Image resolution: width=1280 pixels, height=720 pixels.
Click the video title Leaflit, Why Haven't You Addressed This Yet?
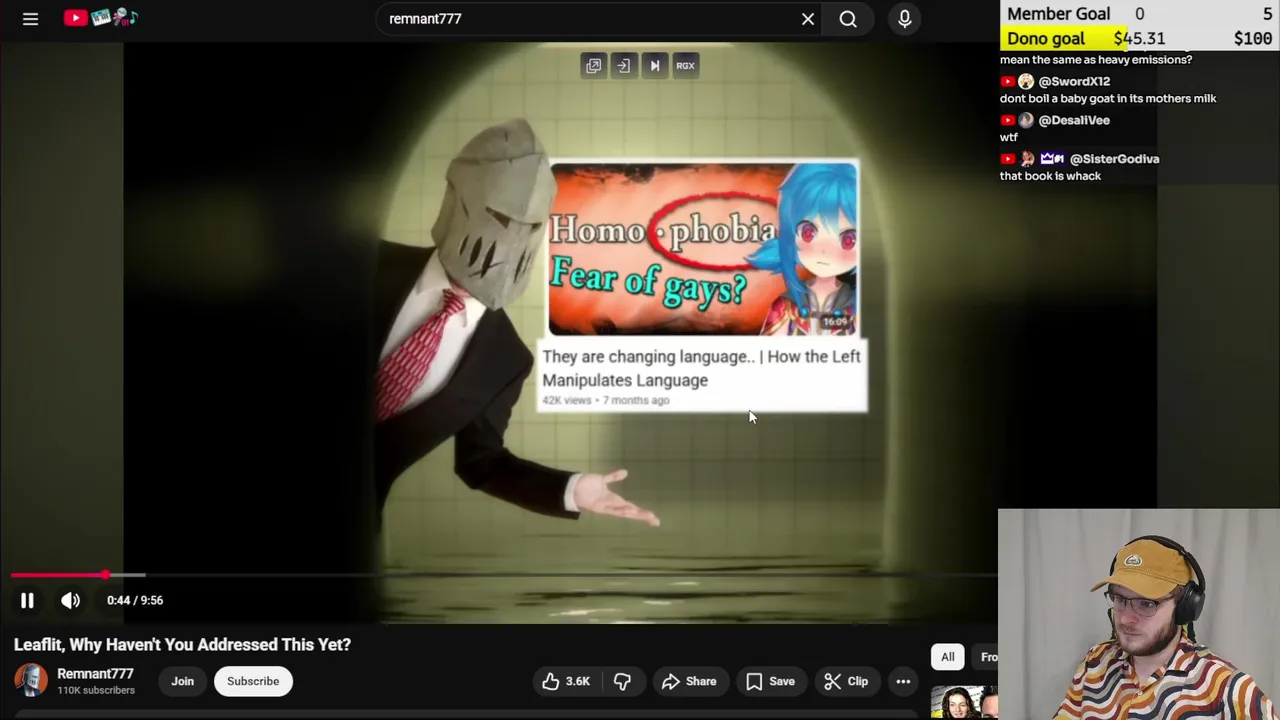pos(182,645)
